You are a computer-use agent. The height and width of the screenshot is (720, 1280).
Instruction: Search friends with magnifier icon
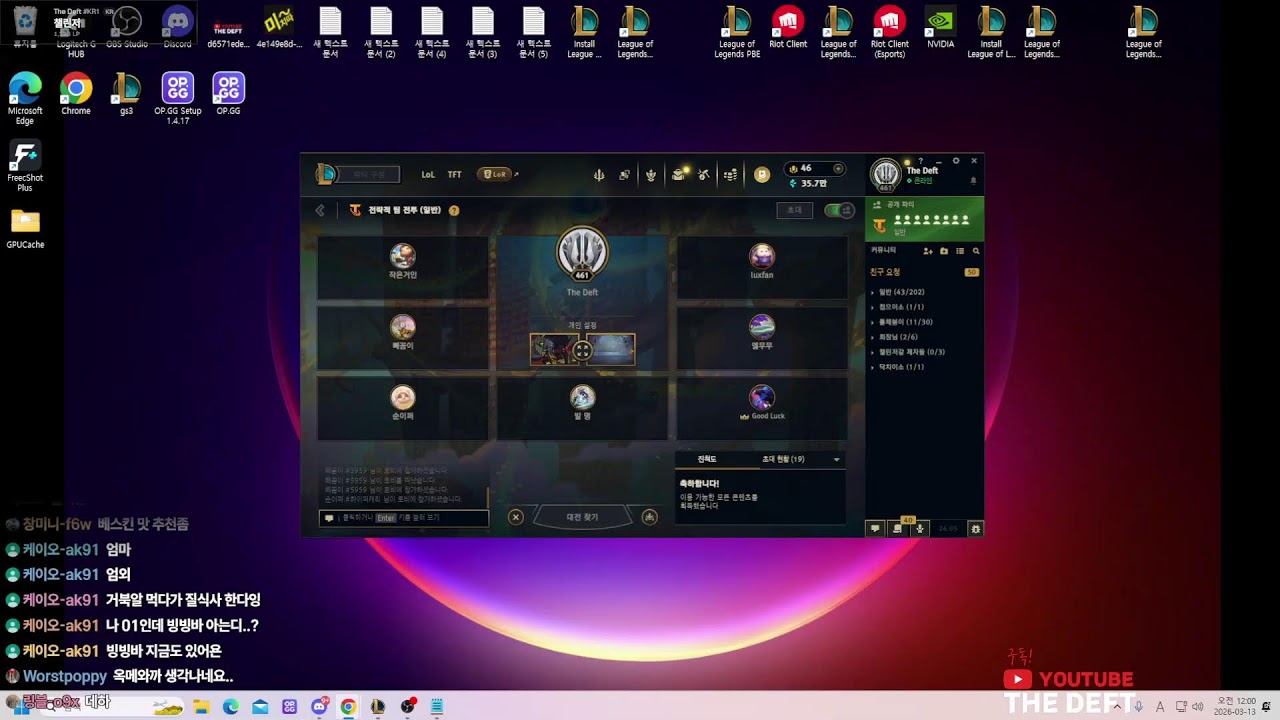point(976,251)
